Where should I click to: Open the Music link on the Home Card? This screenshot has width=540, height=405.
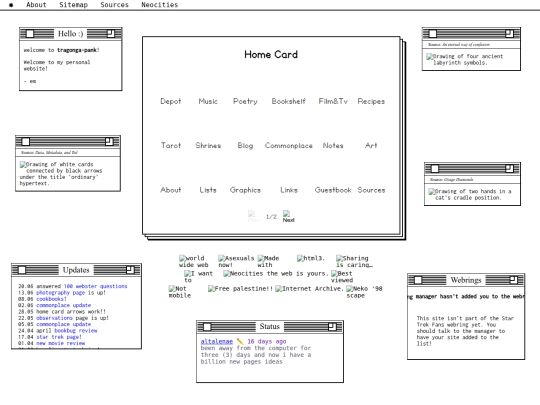[208, 101]
